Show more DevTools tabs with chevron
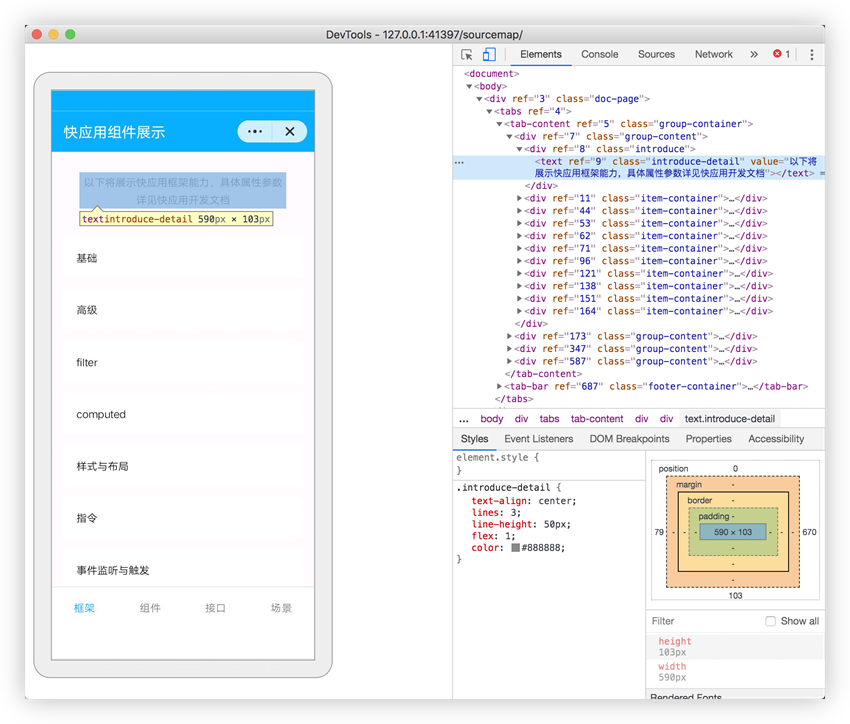The height and width of the screenshot is (724, 850). point(753,55)
